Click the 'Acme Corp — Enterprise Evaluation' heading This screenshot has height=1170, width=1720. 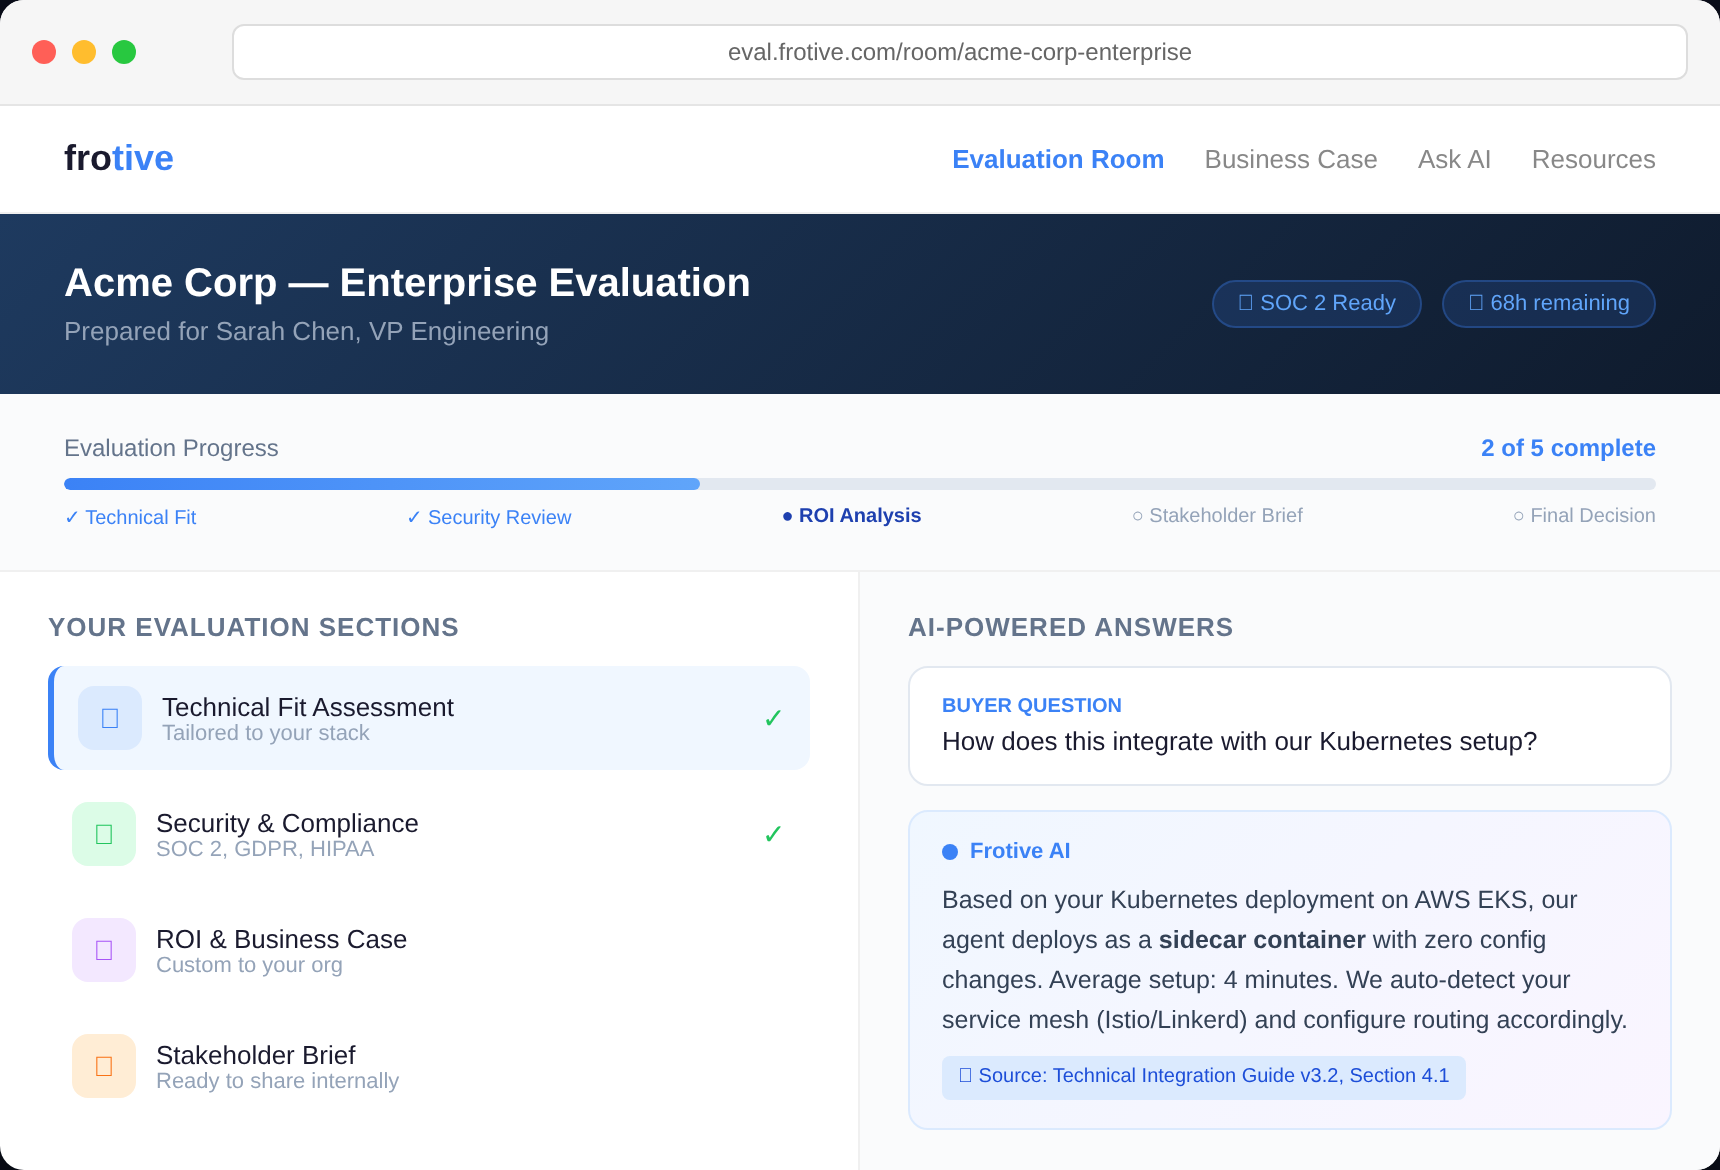click(407, 283)
